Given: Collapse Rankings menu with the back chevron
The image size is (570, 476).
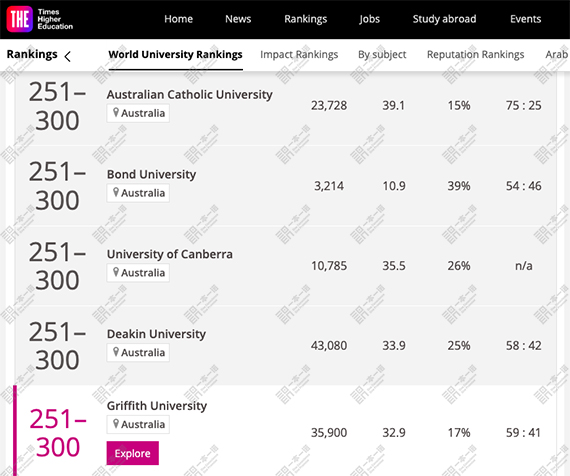Looking at the screenshot, I should (67, 56).
